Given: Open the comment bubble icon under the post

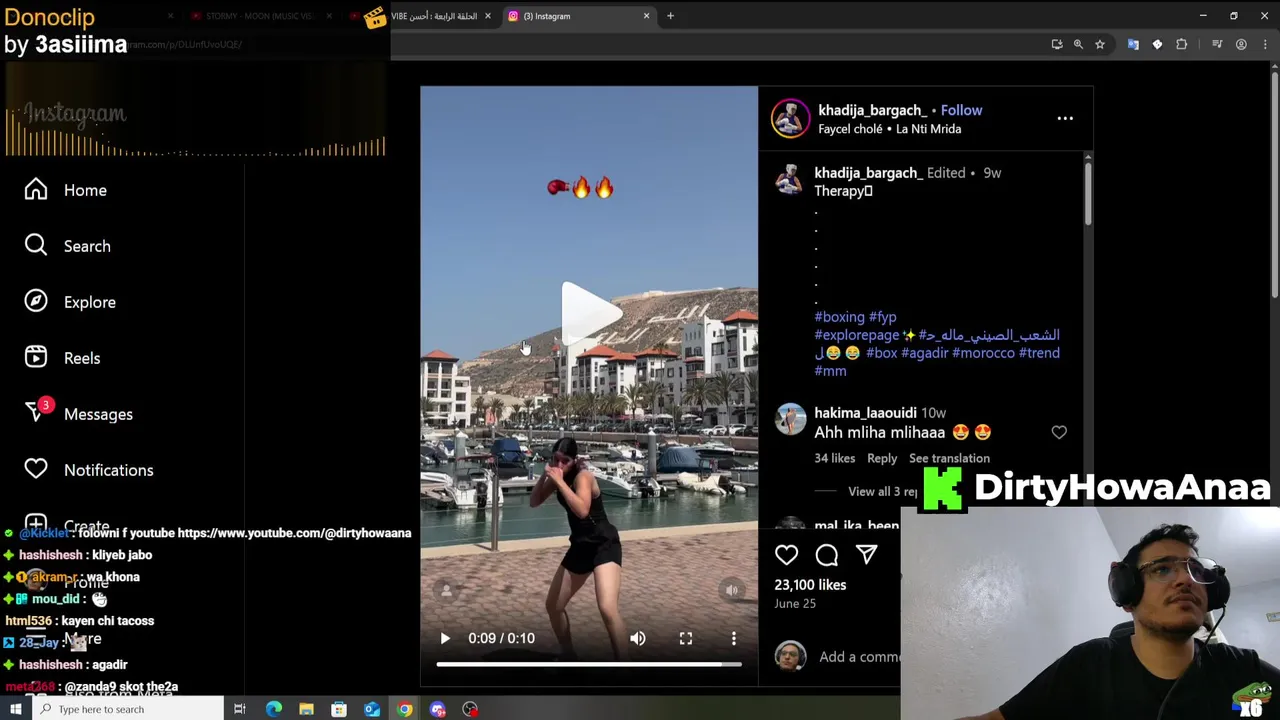Looking at the screenshot, I should coord(826,554).
